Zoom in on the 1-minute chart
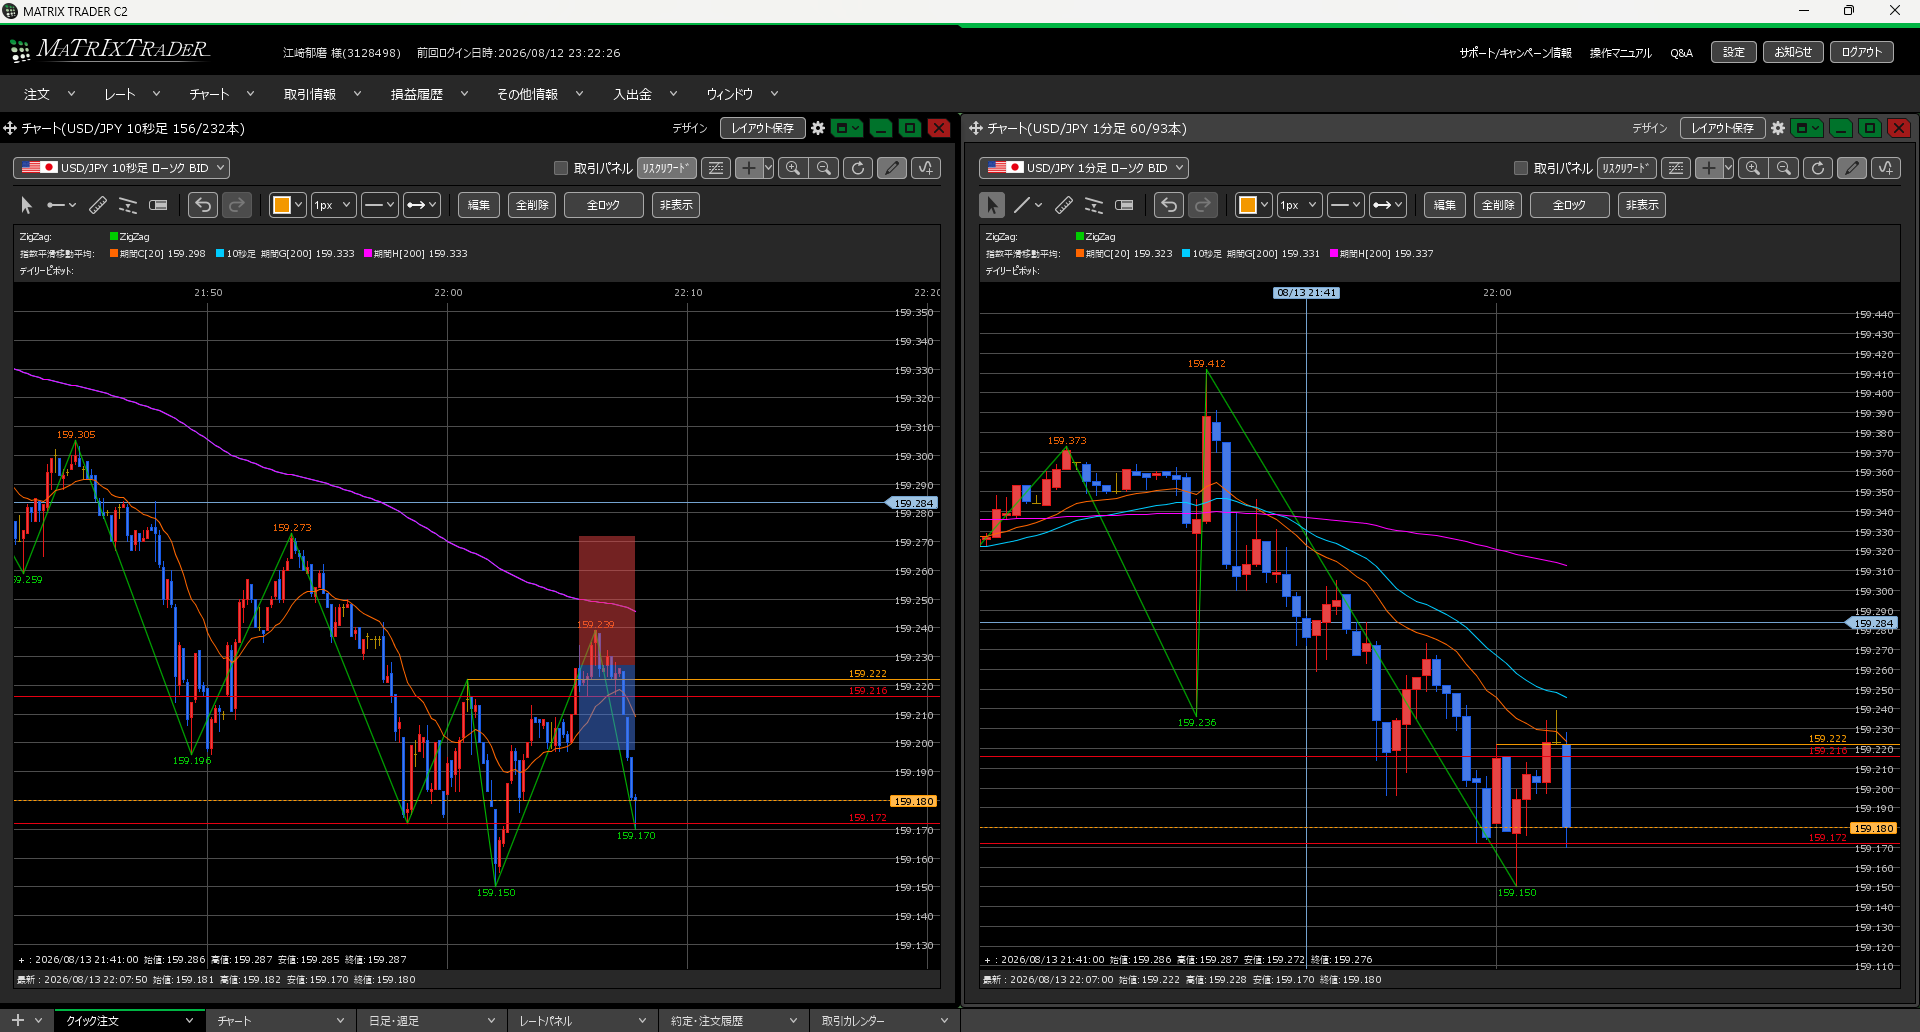The image size is (1920, 1032). [1753, 168]
